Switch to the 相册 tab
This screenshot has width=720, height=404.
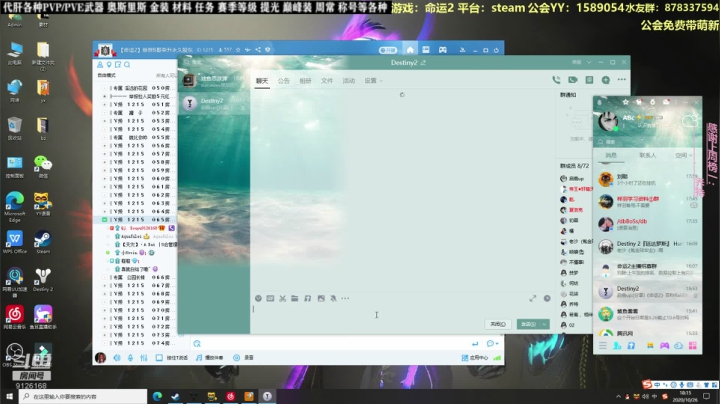coord(305,81)
